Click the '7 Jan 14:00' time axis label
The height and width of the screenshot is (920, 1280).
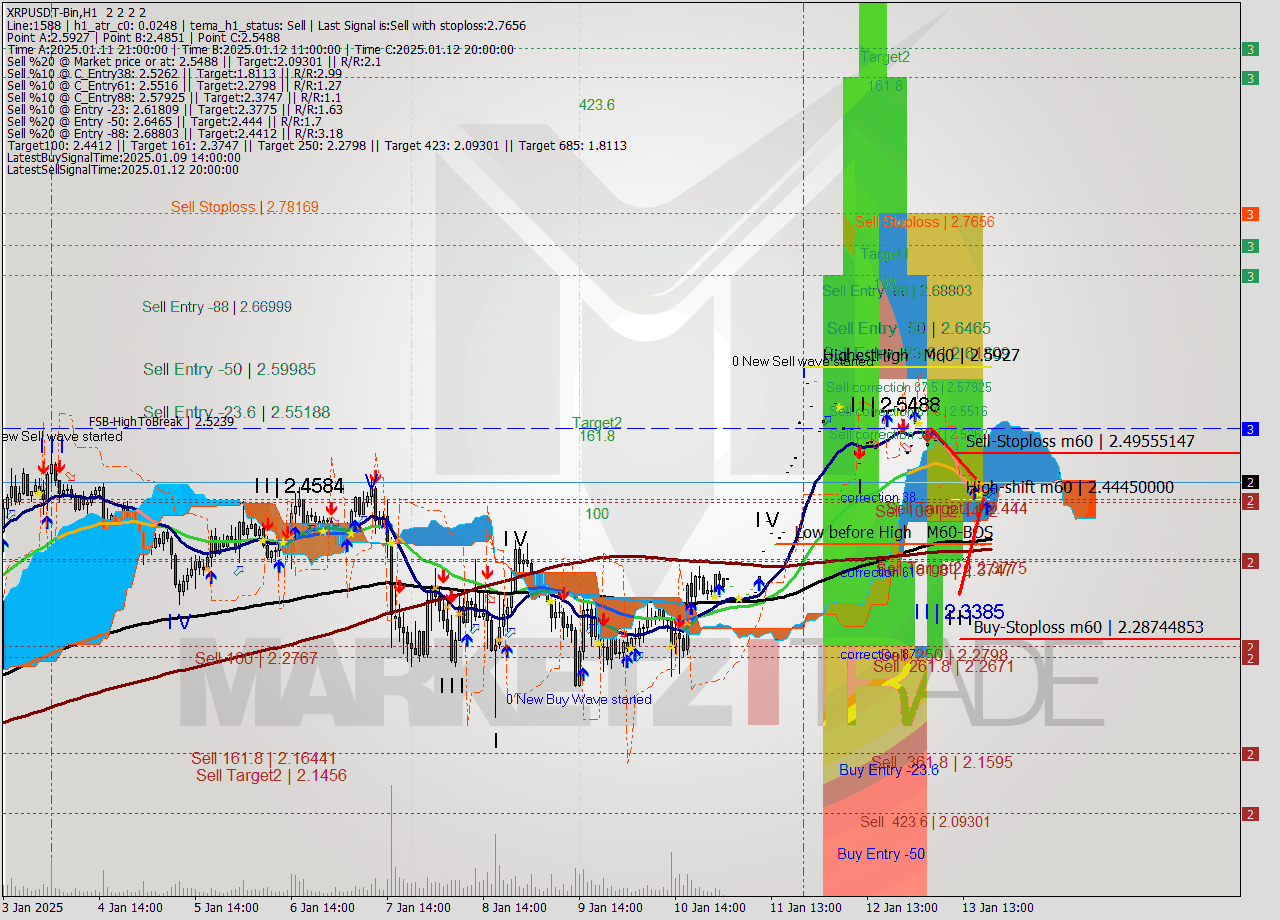(x=417, y=908)
